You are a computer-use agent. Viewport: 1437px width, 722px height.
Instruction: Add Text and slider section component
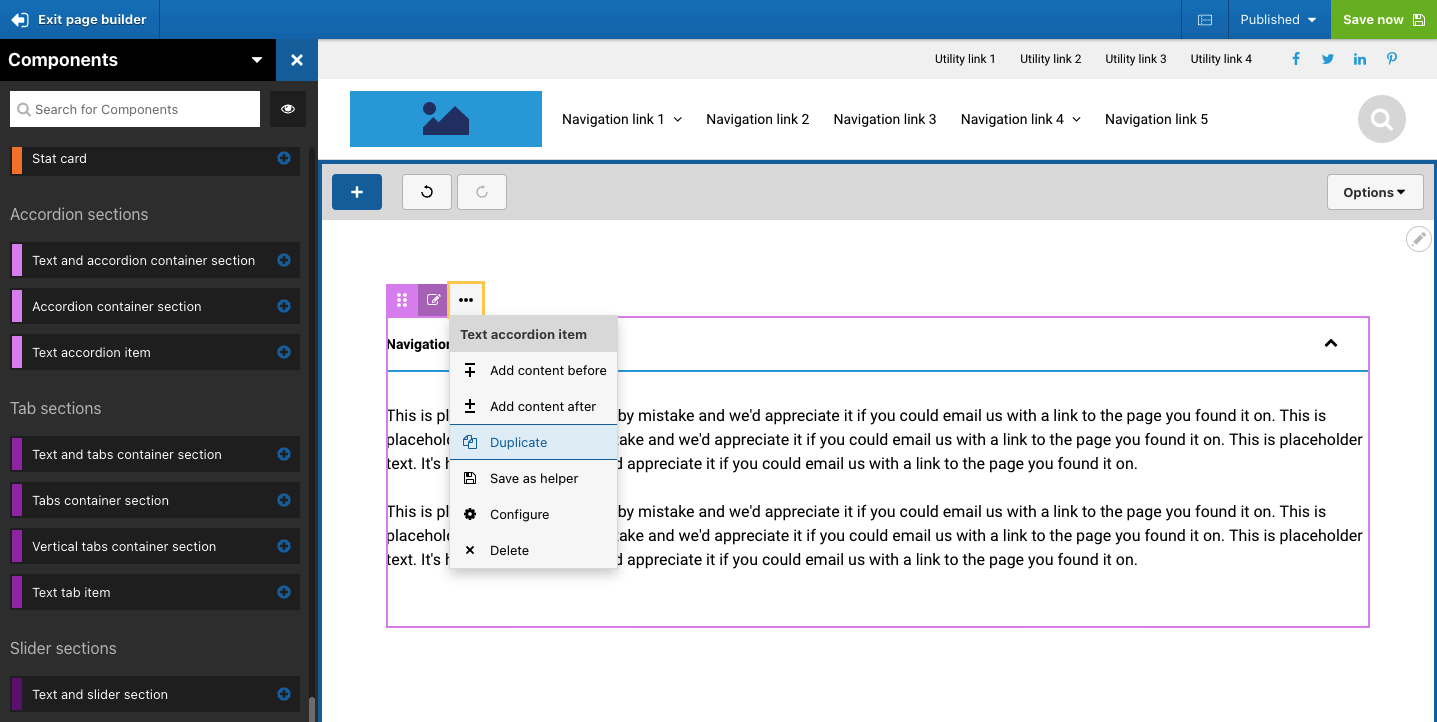click(x=284, y=694)
